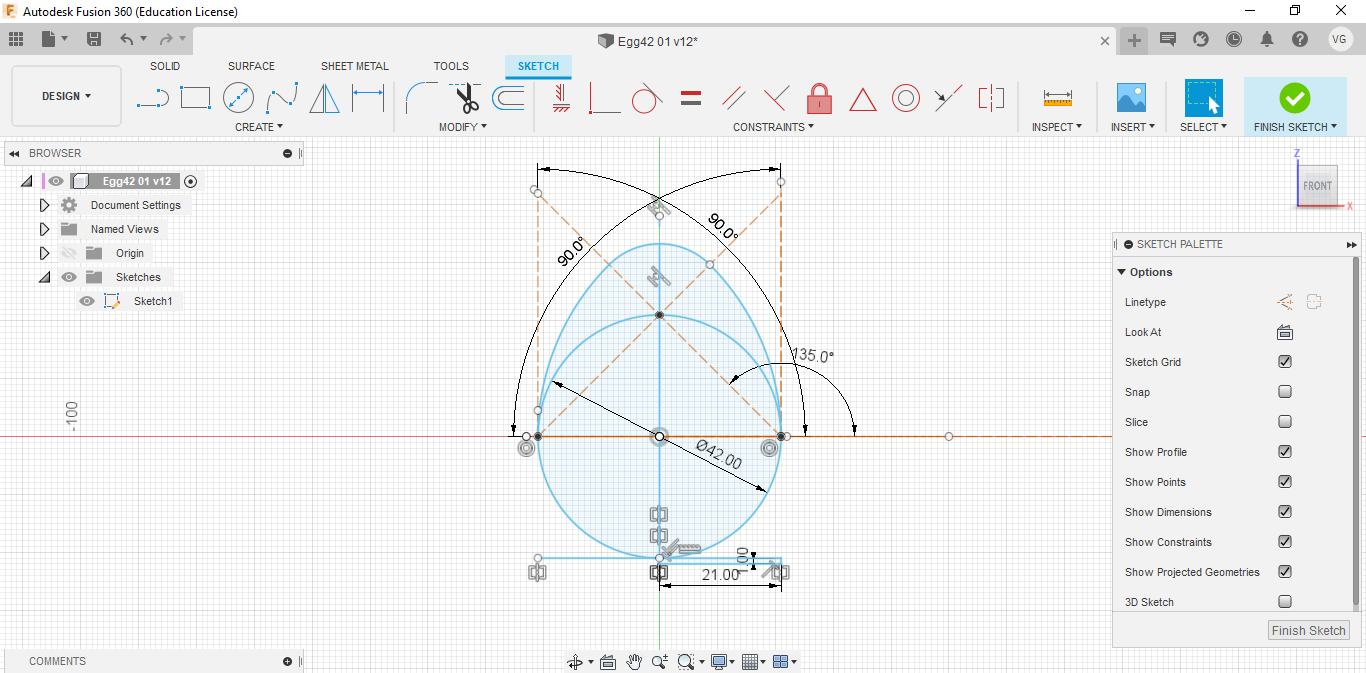Open the CREATE dropdown menu
The height and width of the screenshot is (673, 1366).
pos(259,127)
